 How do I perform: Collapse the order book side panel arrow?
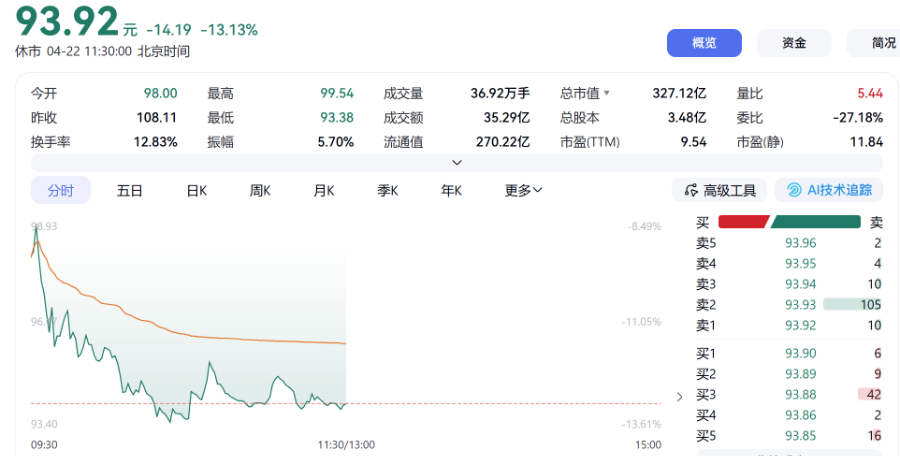tap(680, 396)
